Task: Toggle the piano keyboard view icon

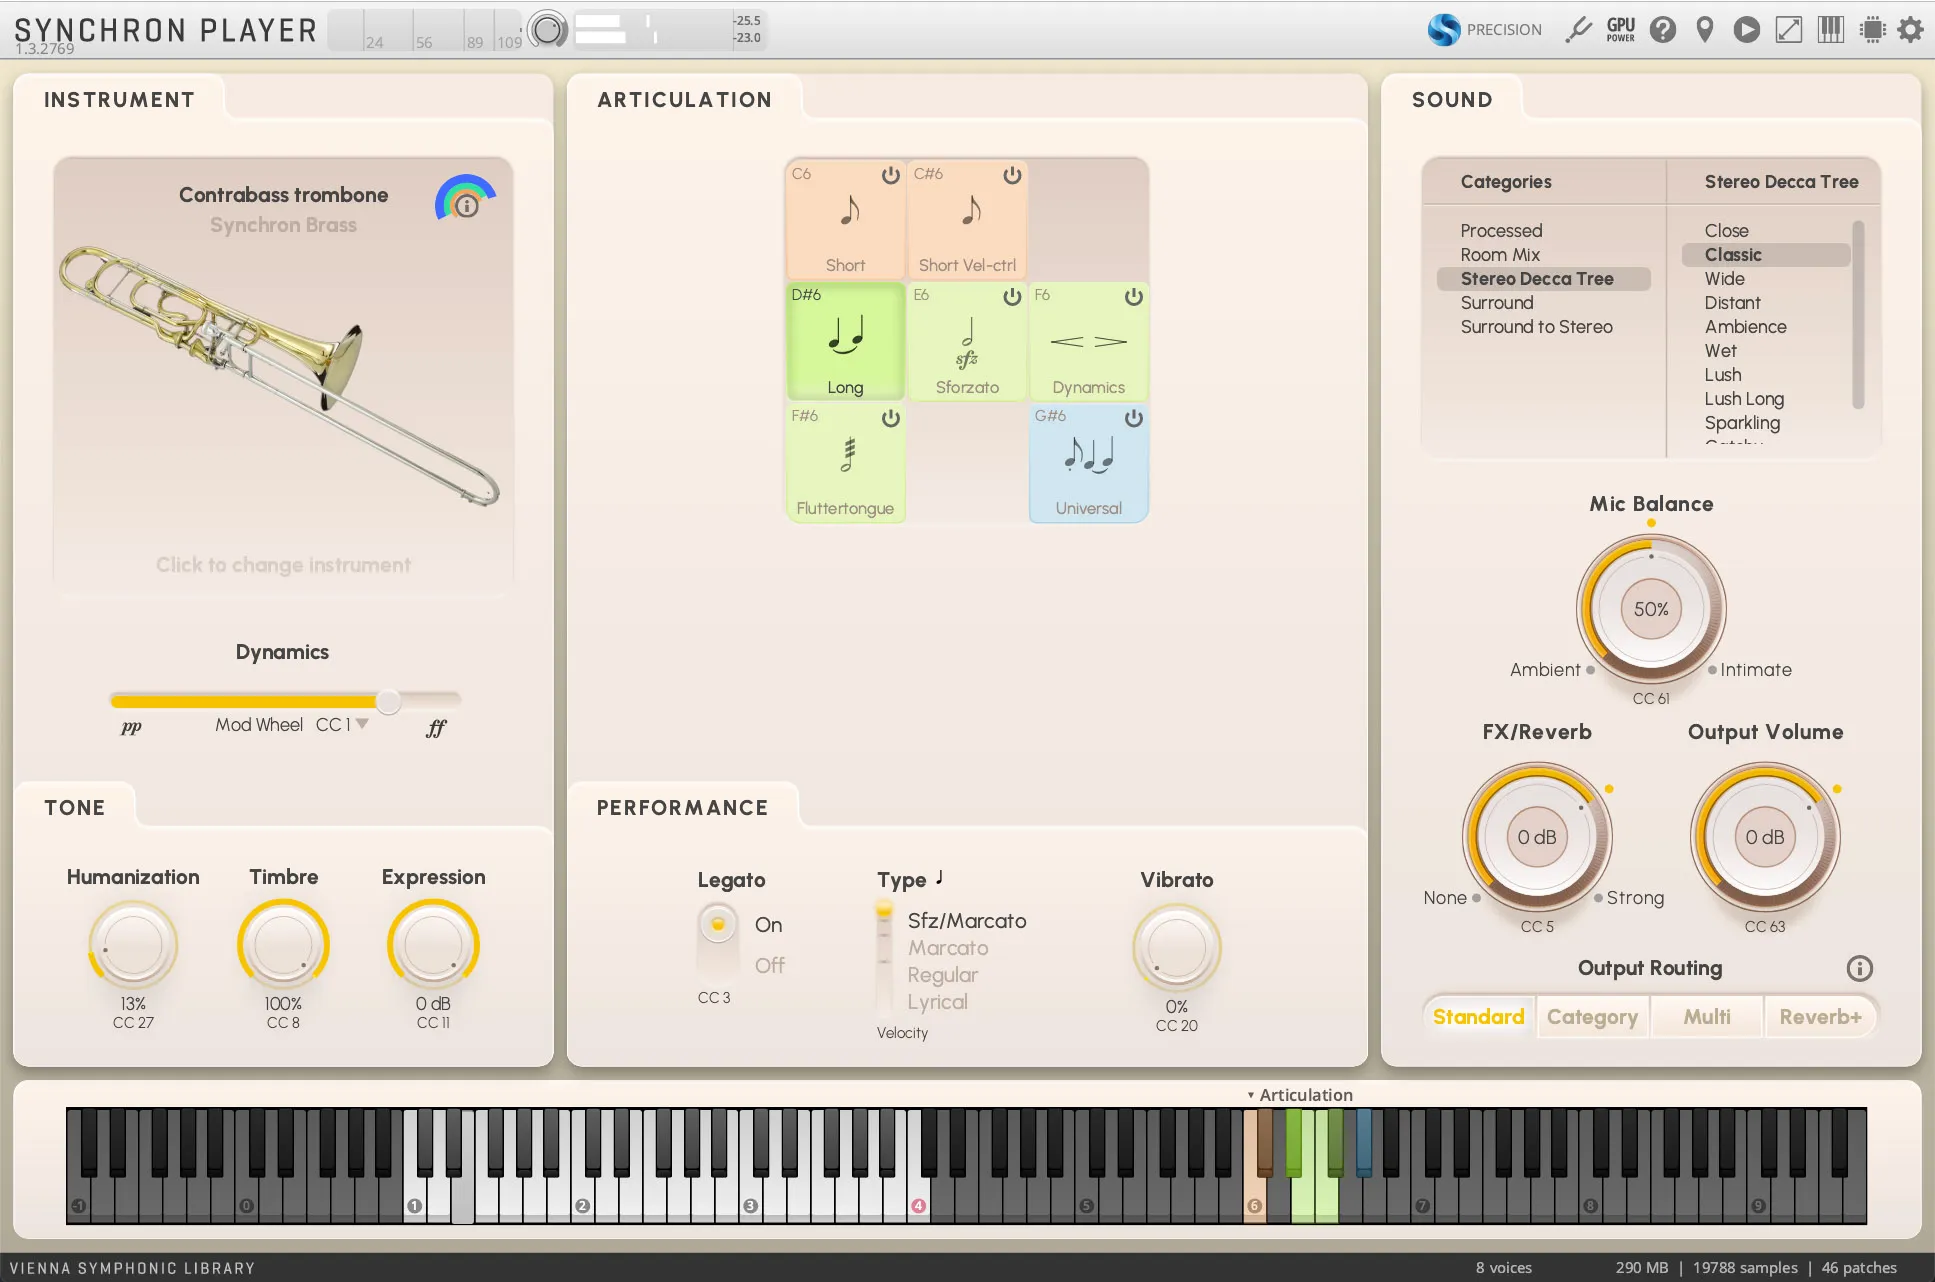Action: [1831, 30]
